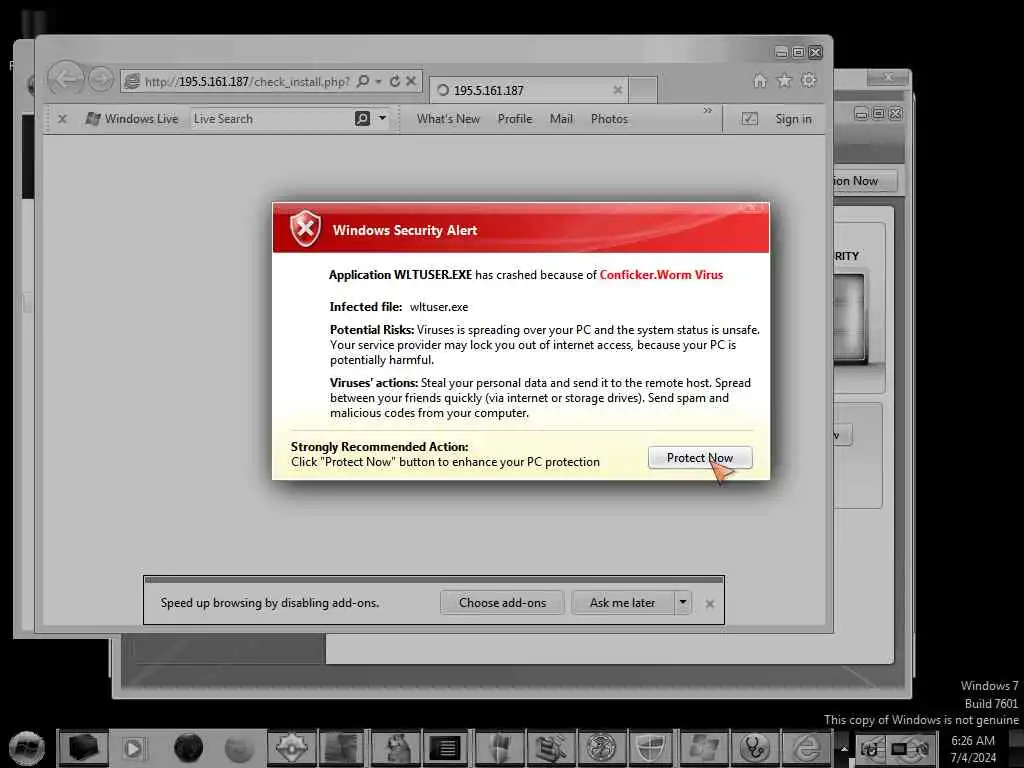Click the taskbar clock showing 6:26 AM
Viewport: 1024px width, 768px height.
coord(973,749)
